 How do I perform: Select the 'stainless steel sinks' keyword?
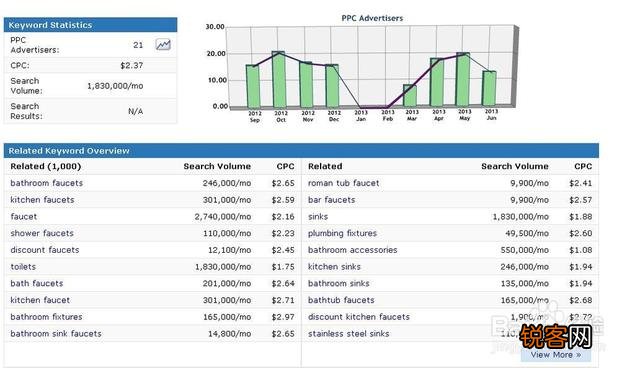349,334
